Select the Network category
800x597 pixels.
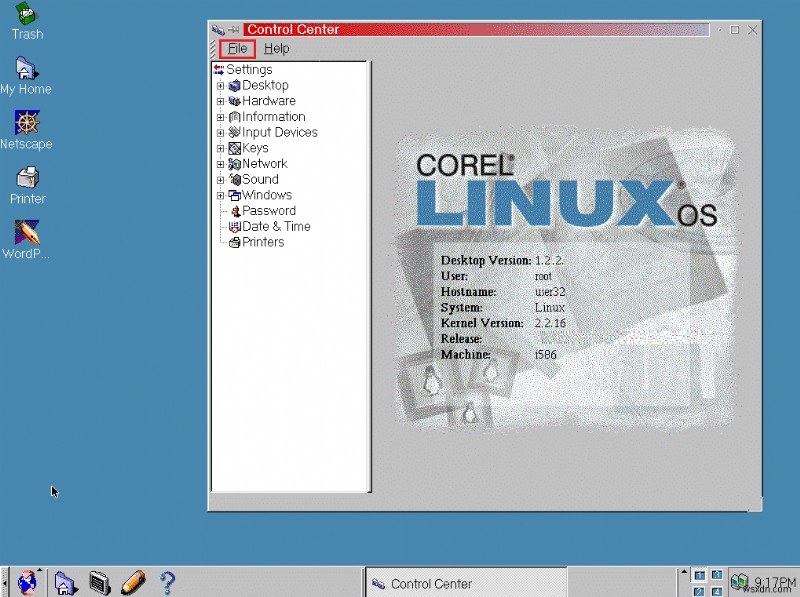coord(258,164)
